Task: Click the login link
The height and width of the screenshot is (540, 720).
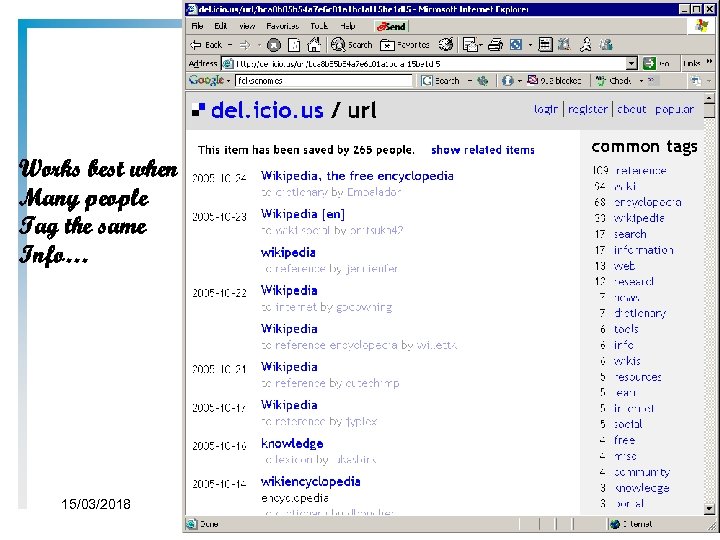Action: pyautogui.click(x=546, y=109)
